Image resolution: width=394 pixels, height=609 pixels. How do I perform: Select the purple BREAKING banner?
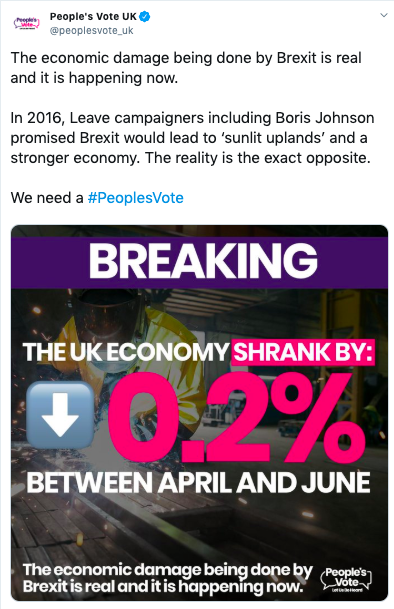pos(199,261)
